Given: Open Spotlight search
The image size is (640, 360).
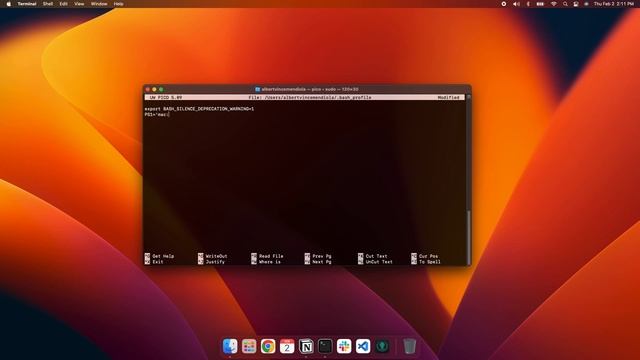Looking at the screenshot, I should pyautogui.click(x=565, y=4).
